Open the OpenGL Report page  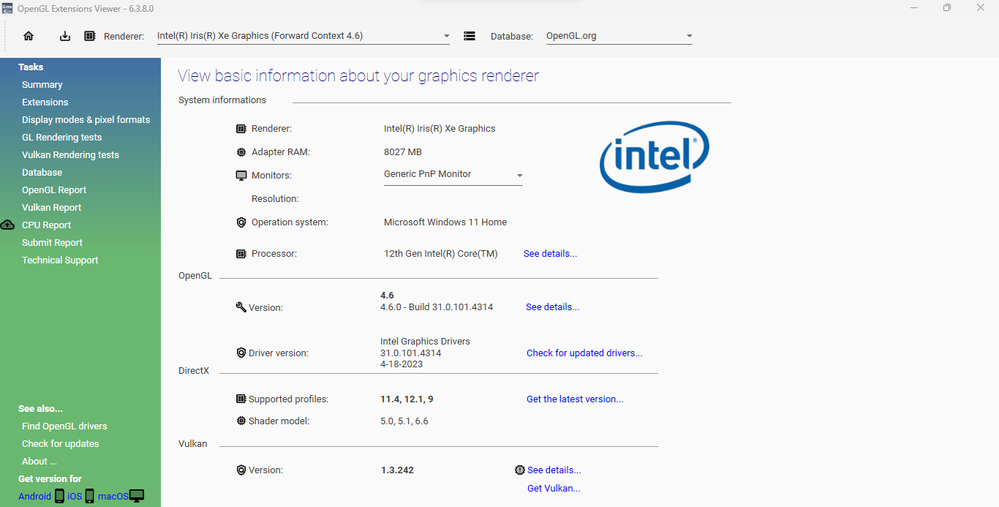[x=54, y=190]
